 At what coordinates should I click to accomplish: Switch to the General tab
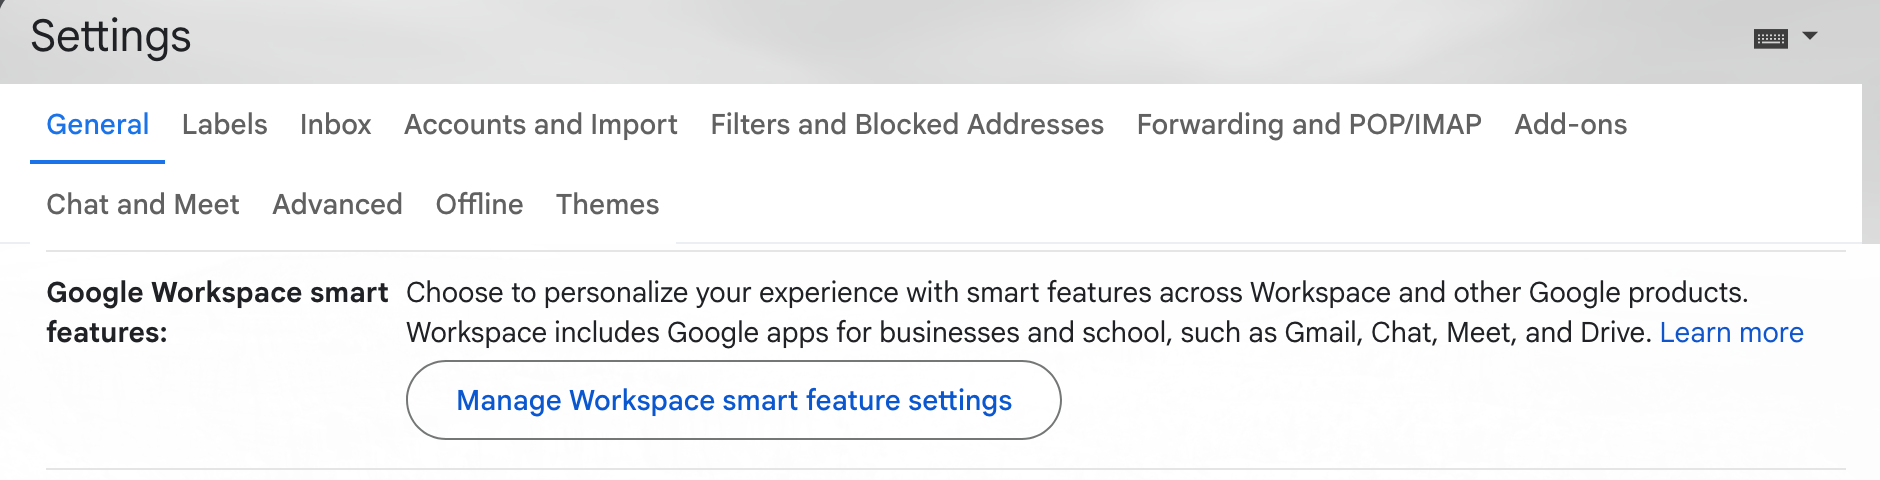[97, 124]
